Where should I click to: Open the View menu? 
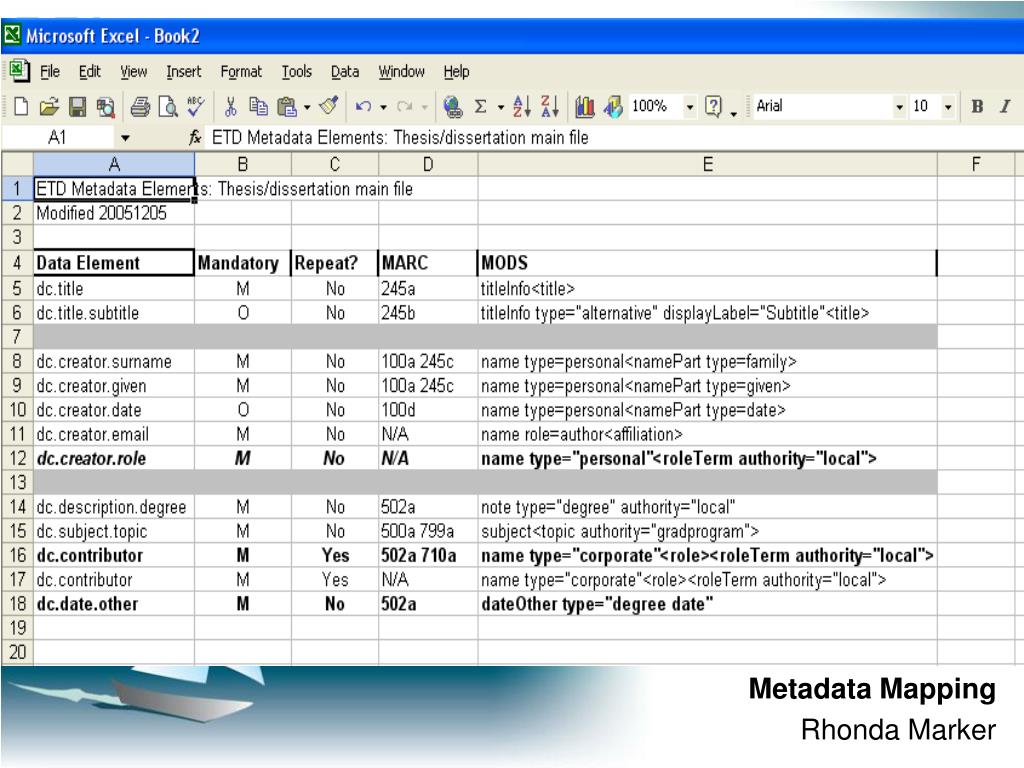(133, 71)
